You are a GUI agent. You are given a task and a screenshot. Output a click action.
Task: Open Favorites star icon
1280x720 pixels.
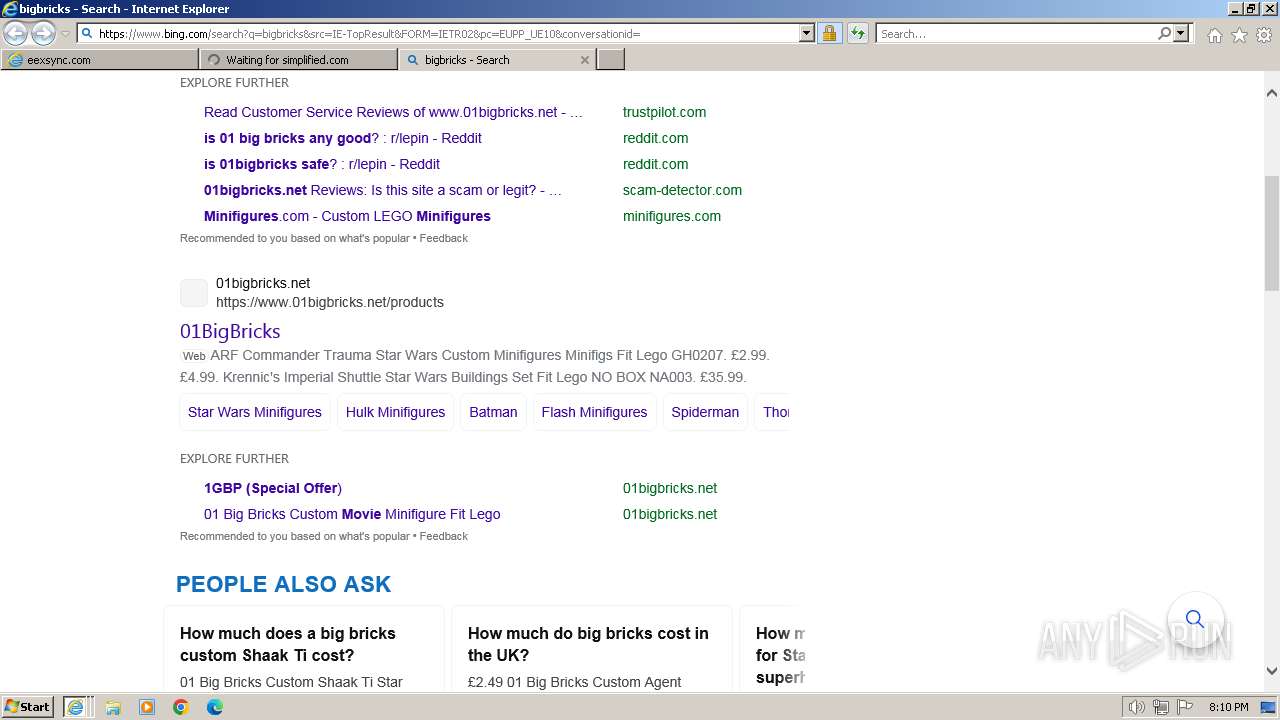click(x=1239, y=35)
